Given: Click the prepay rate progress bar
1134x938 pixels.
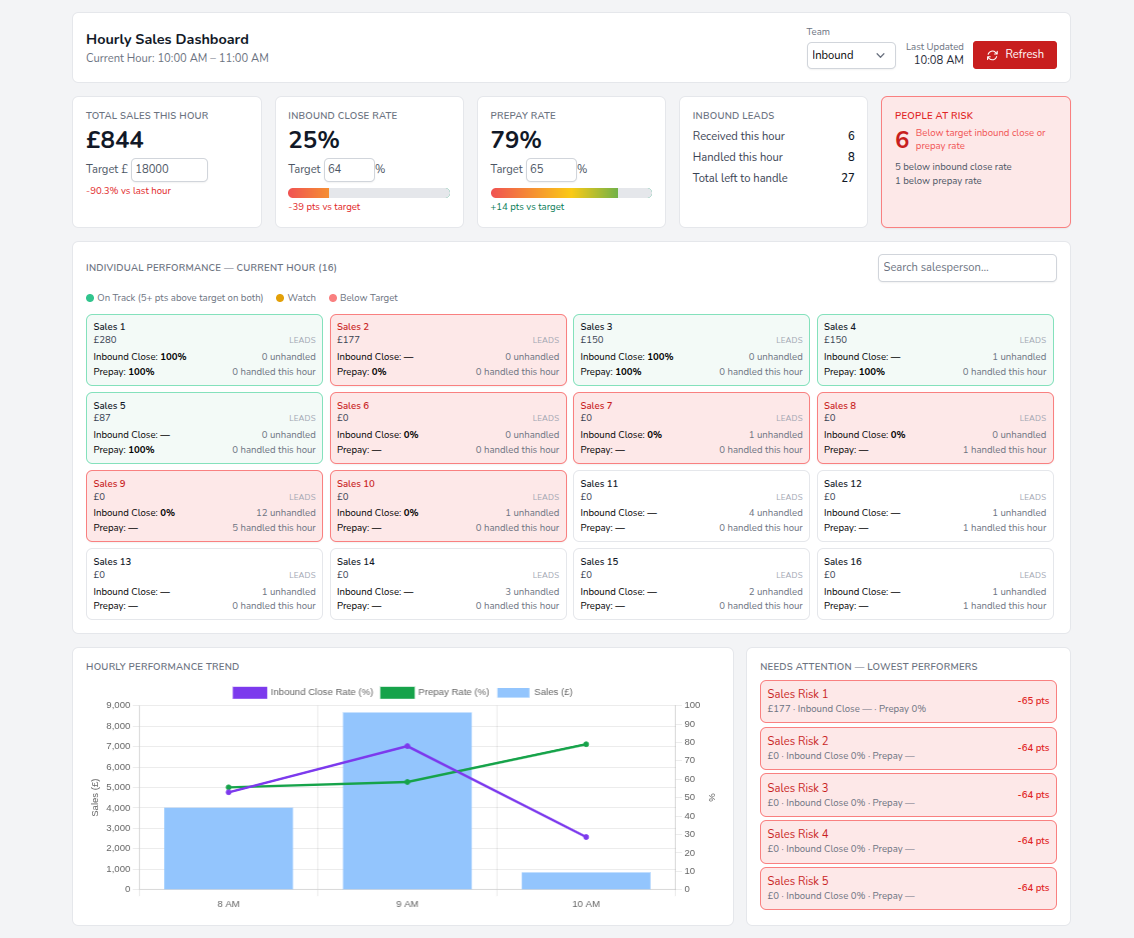Looking at the screenshot, I should (x=571, y=193).
